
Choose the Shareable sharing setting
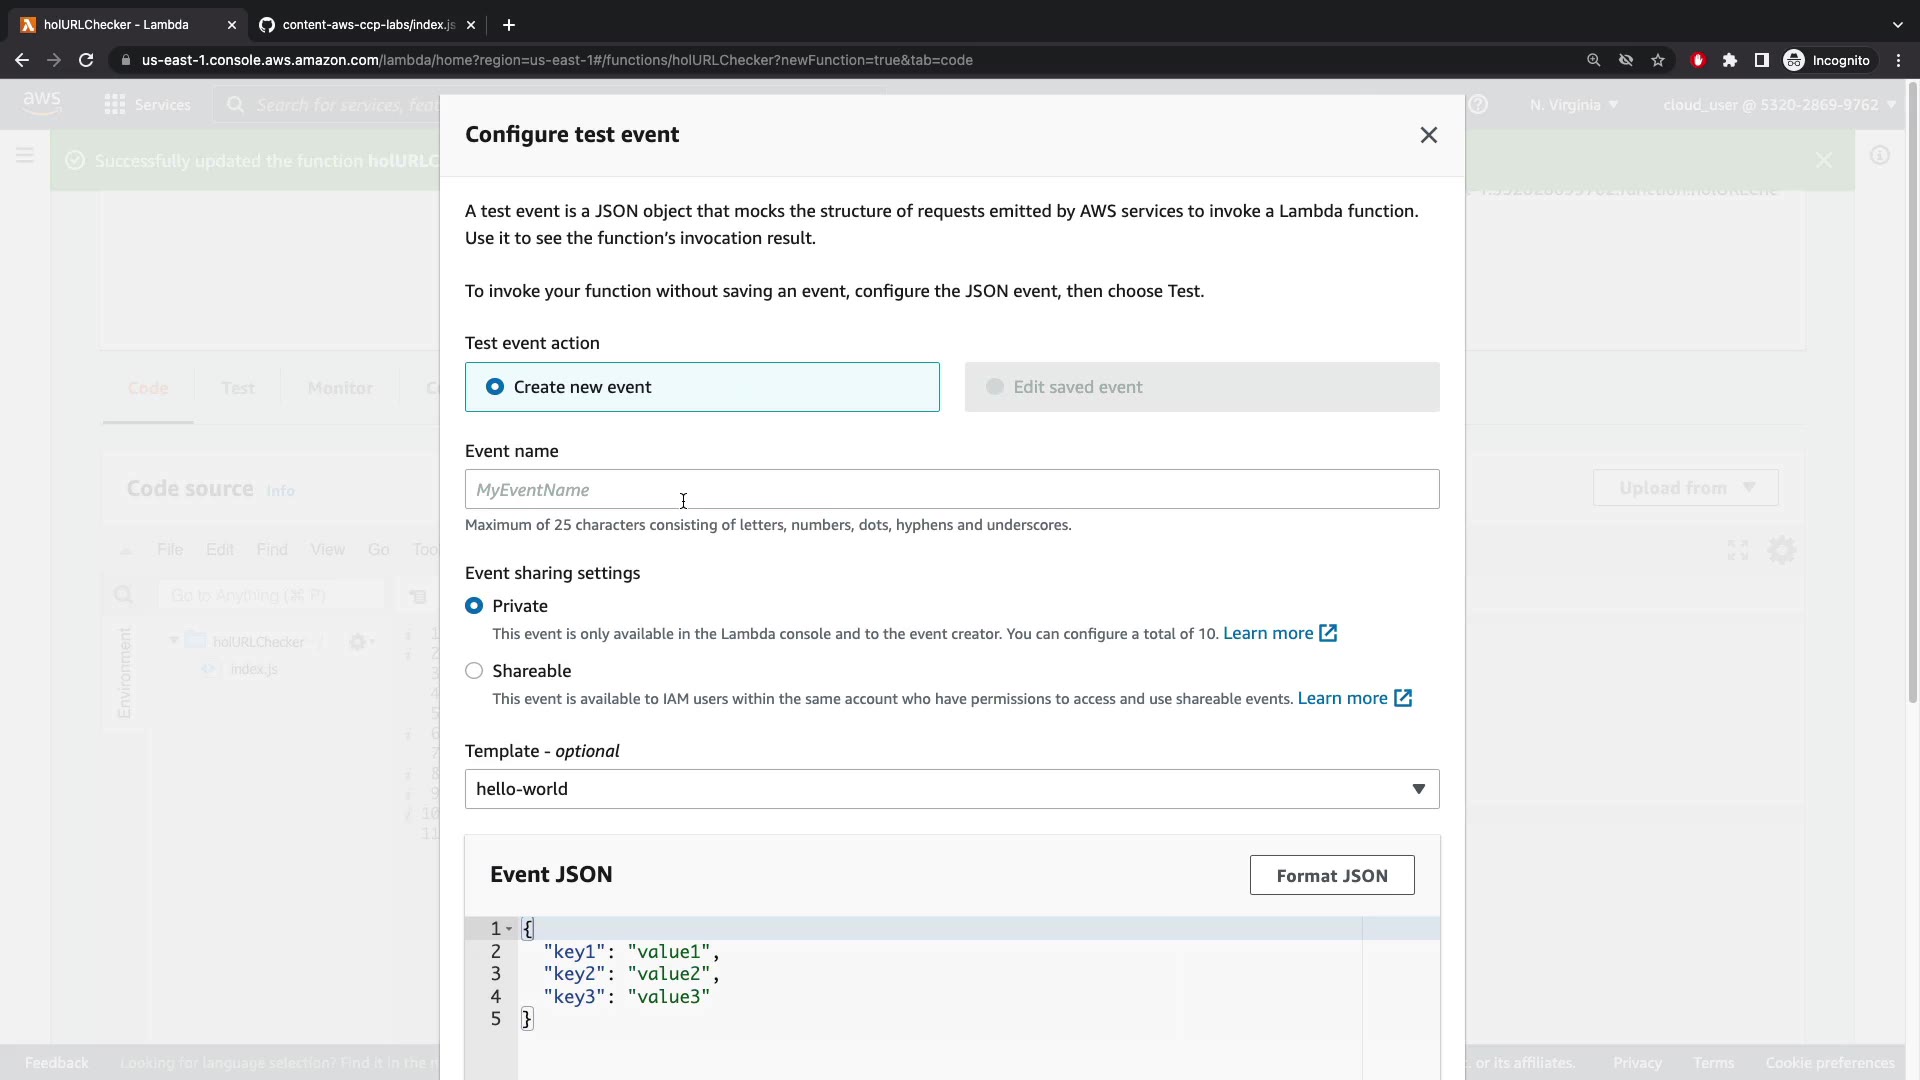(x=474, y=671)
